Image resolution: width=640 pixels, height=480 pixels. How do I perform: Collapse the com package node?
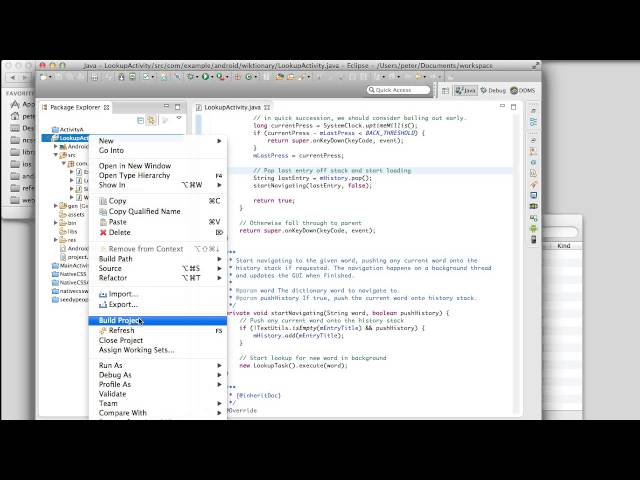tap(64, 163)
